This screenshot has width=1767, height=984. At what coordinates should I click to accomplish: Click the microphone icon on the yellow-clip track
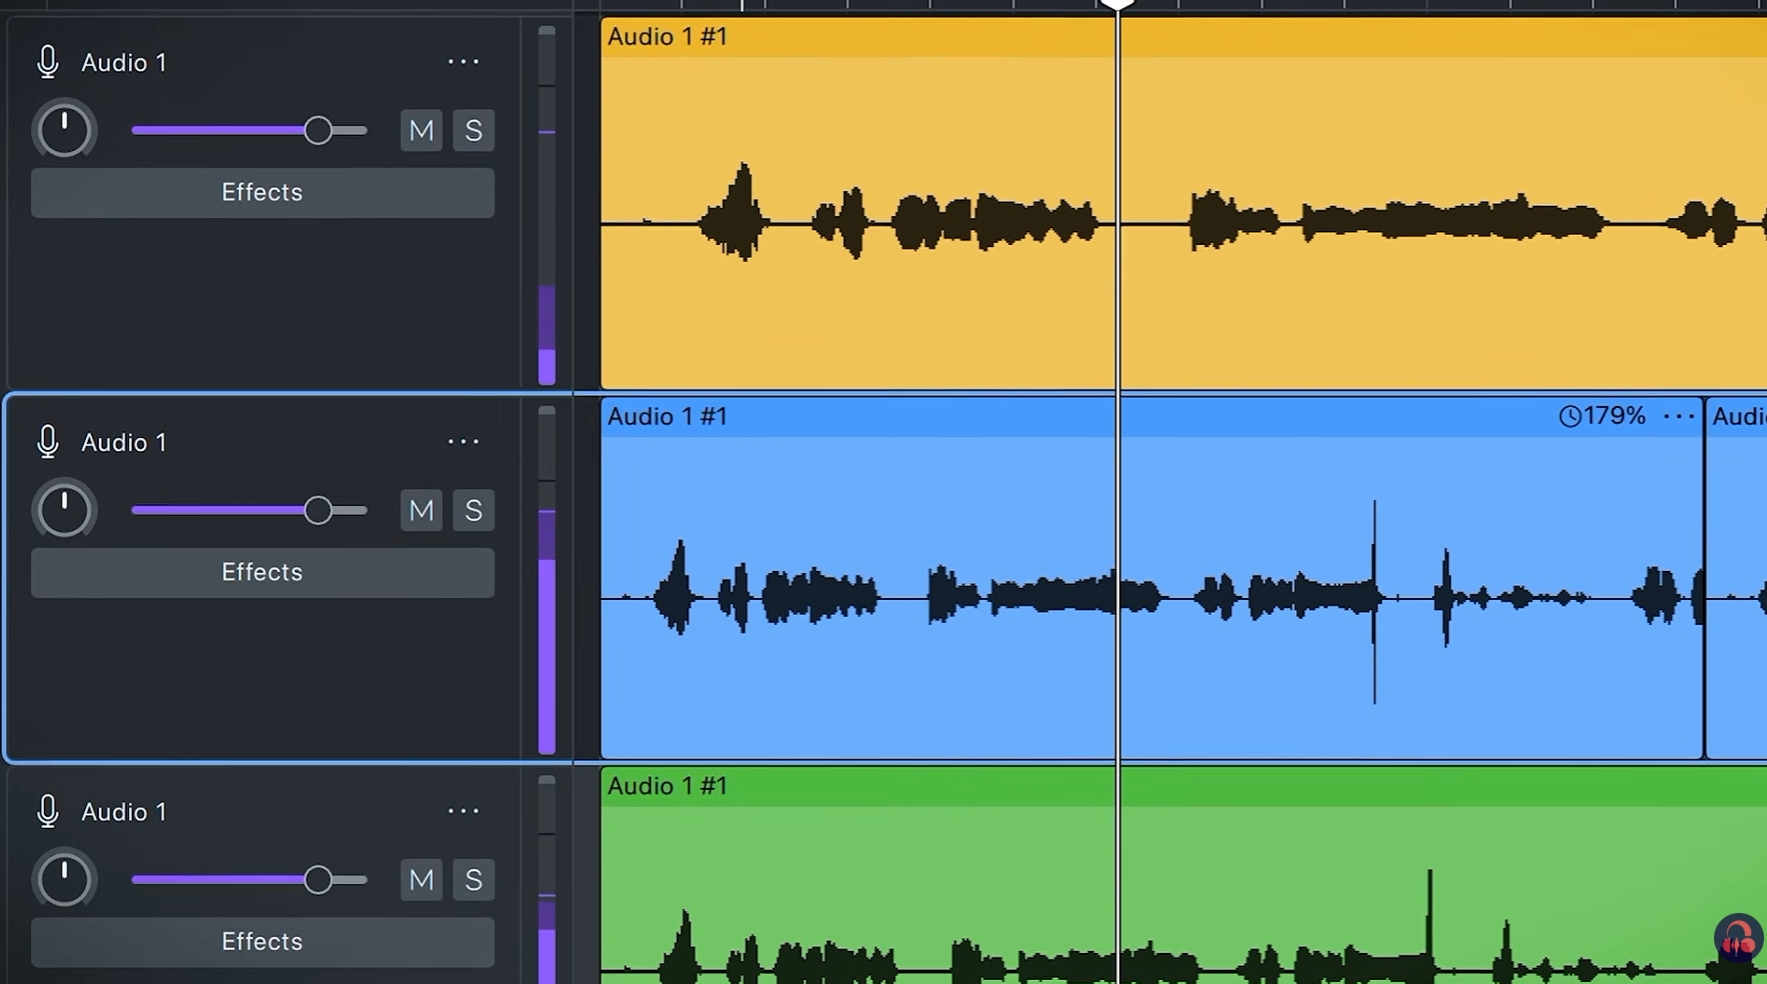(x=47, y=62)
